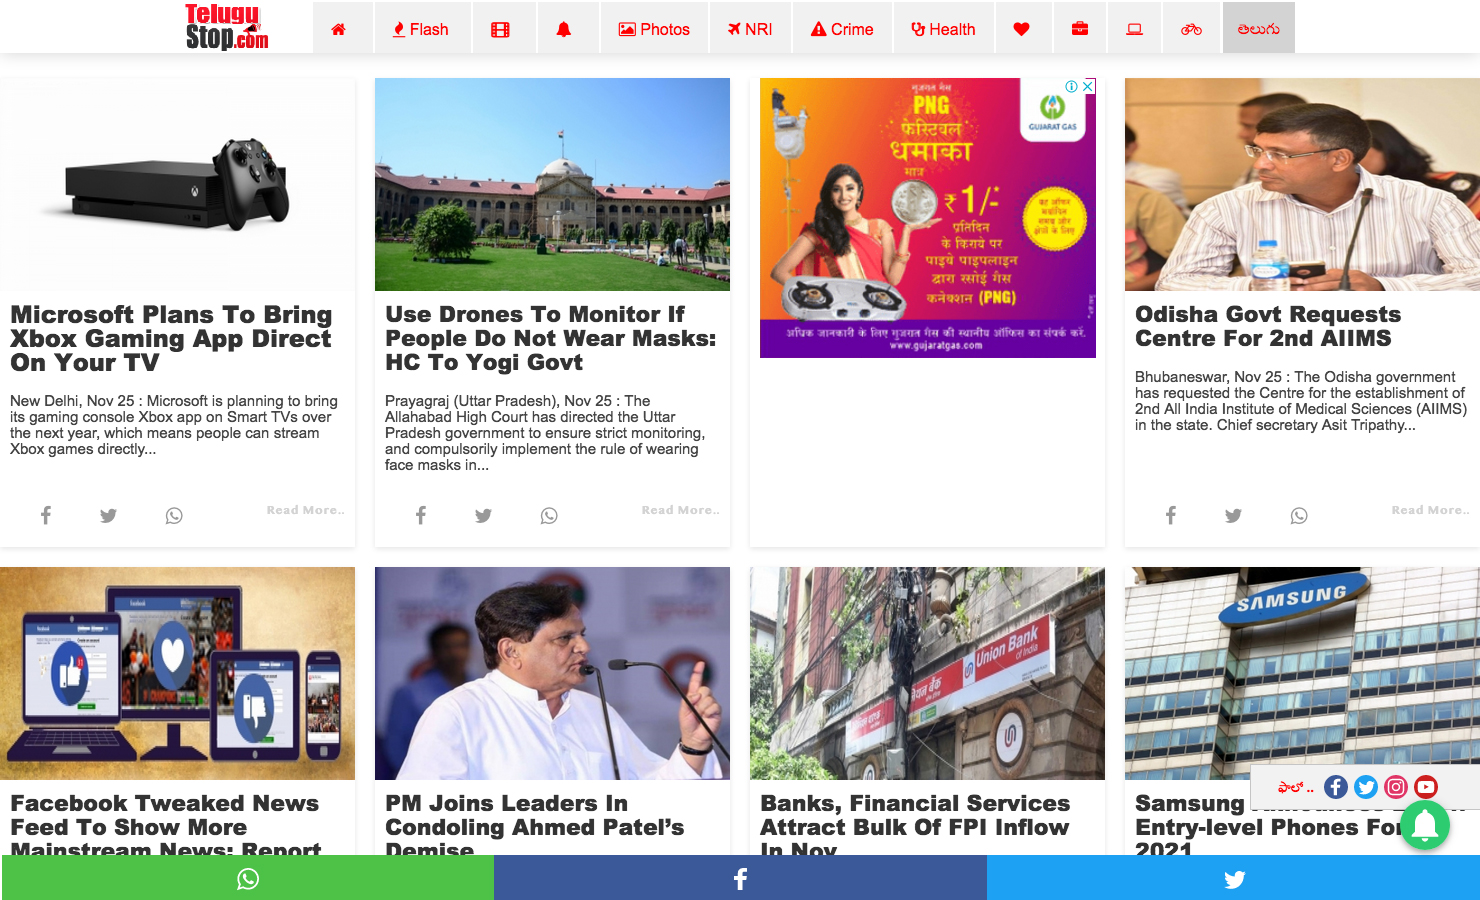Screen dimensions: 1480x900
Task: Open the TeluguStop.com logo homepage
Action: tap(227, 27)
